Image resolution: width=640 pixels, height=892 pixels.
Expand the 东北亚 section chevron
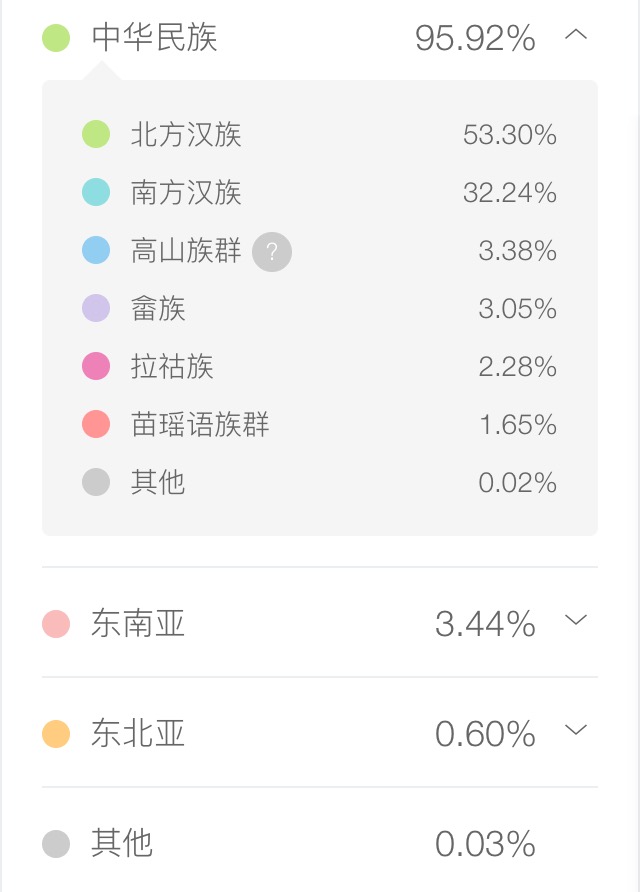[x=576, y=729]
